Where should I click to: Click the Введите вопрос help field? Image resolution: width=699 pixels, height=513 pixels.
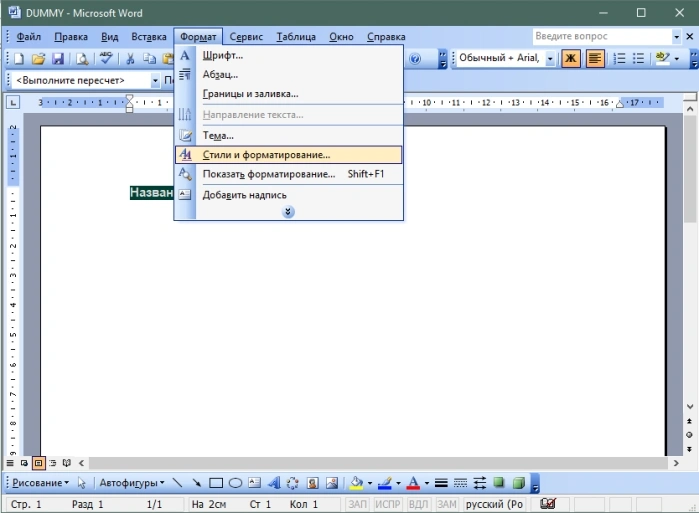pyautogui.click(x=602, y=36)
